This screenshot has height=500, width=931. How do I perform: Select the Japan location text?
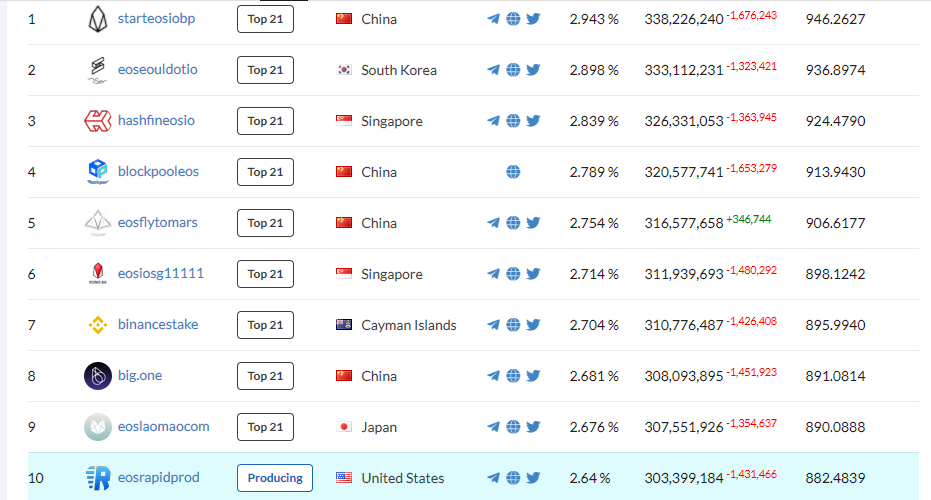pos(379,428)
